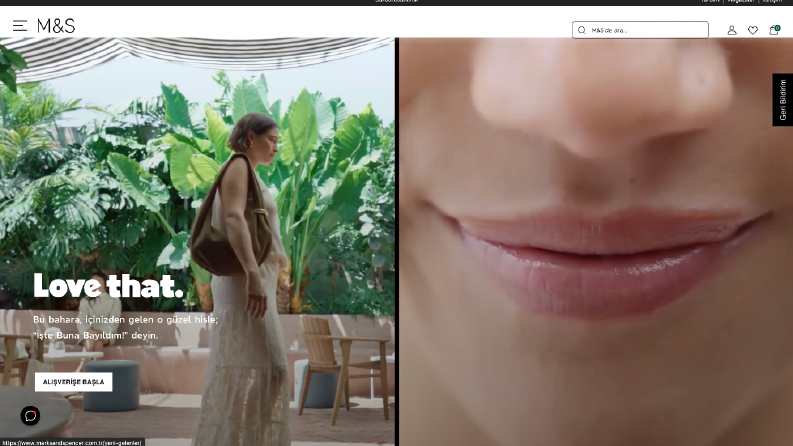Open the Geri Bildirim side tab
The width and height of the screenshot is (793, 446).
pyautogui.click(x=782, y=100)
